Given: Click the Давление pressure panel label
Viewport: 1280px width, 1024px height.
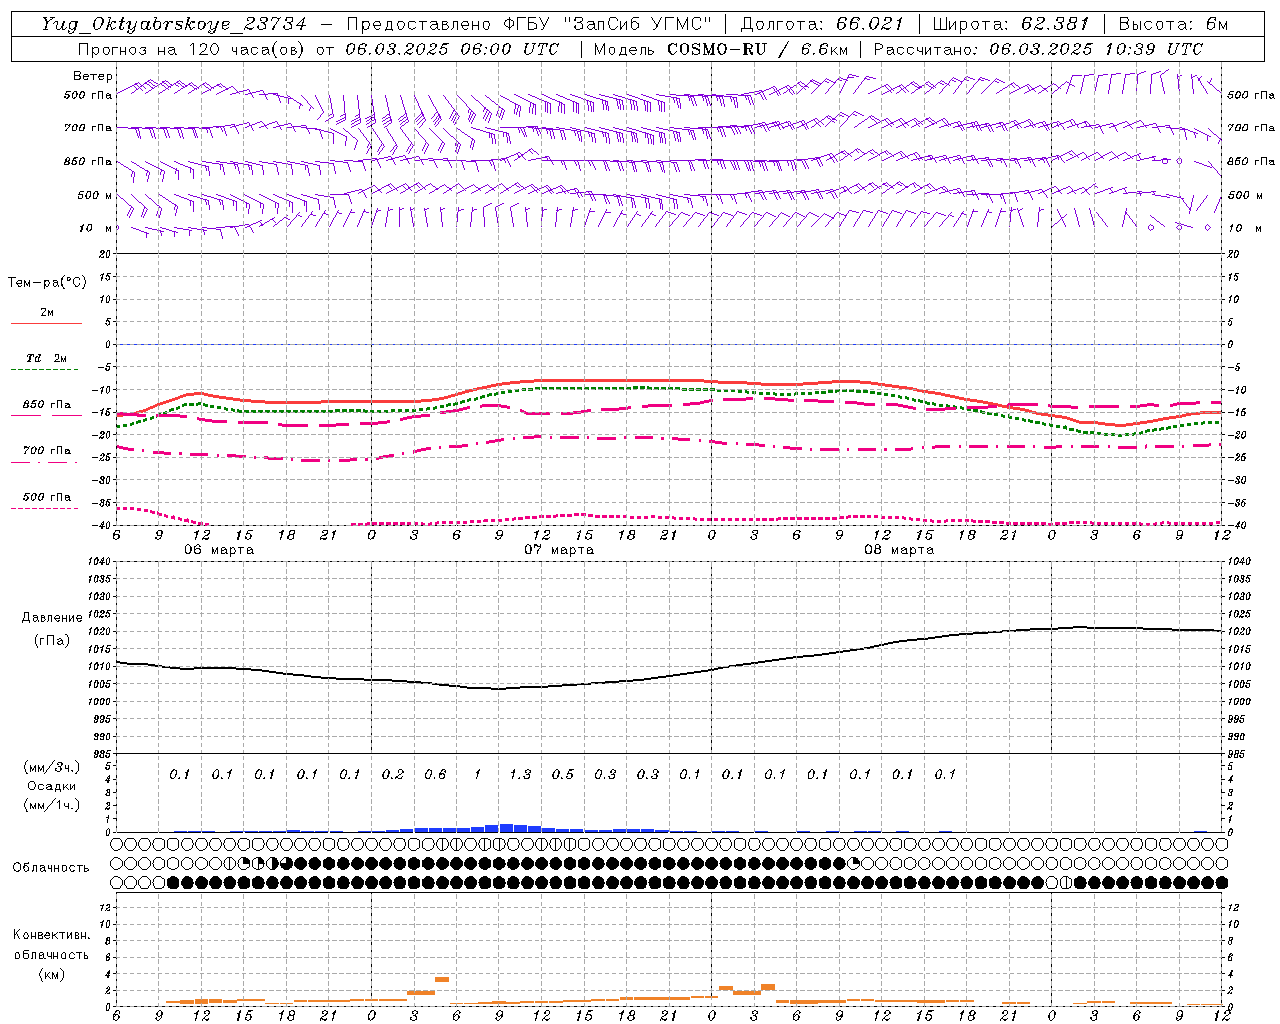Looking at the screenshot, I should [x=52, y=618].
